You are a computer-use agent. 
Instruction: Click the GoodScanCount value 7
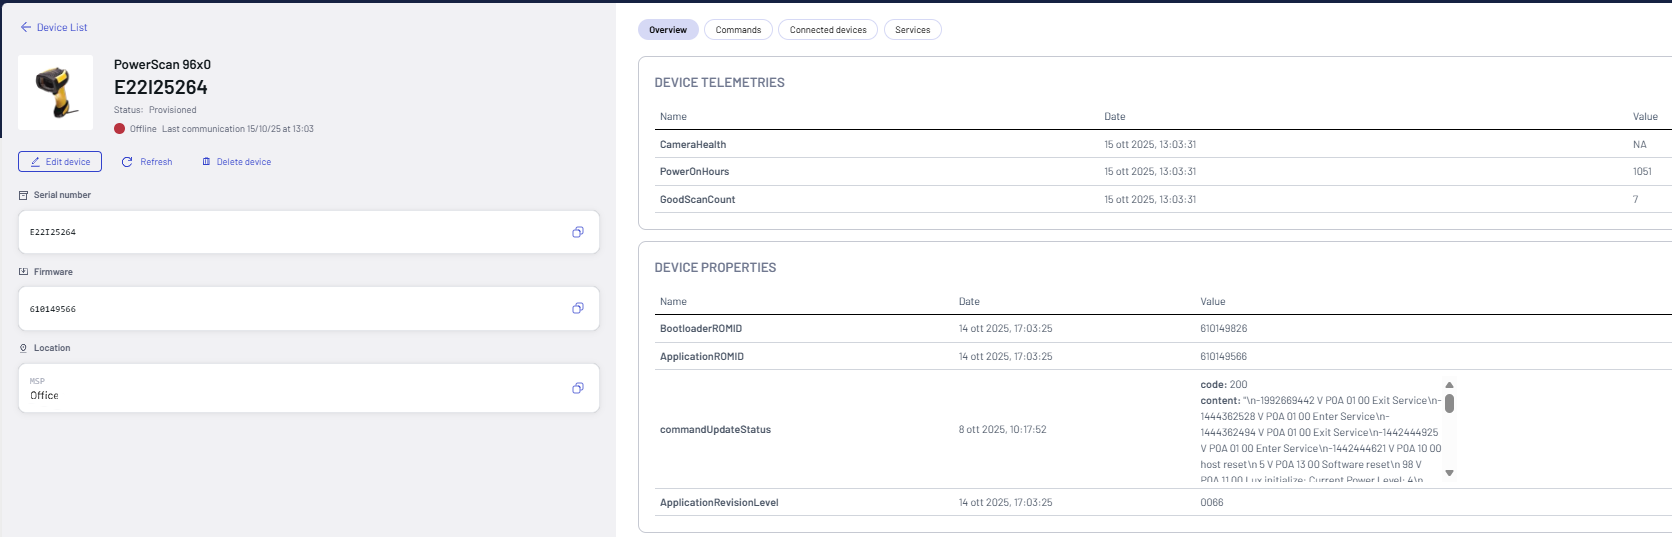[x=1636, y=200]
